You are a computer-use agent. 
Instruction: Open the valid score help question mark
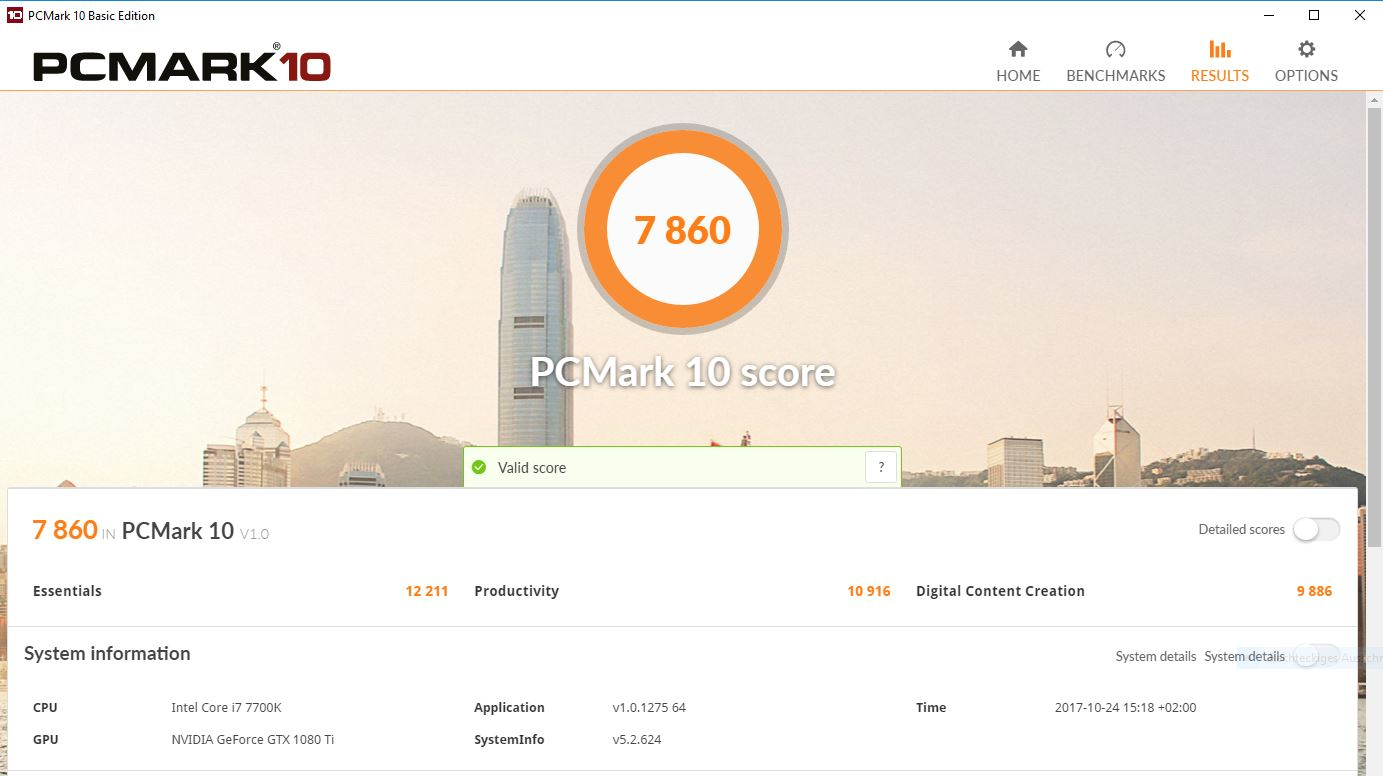881,467
